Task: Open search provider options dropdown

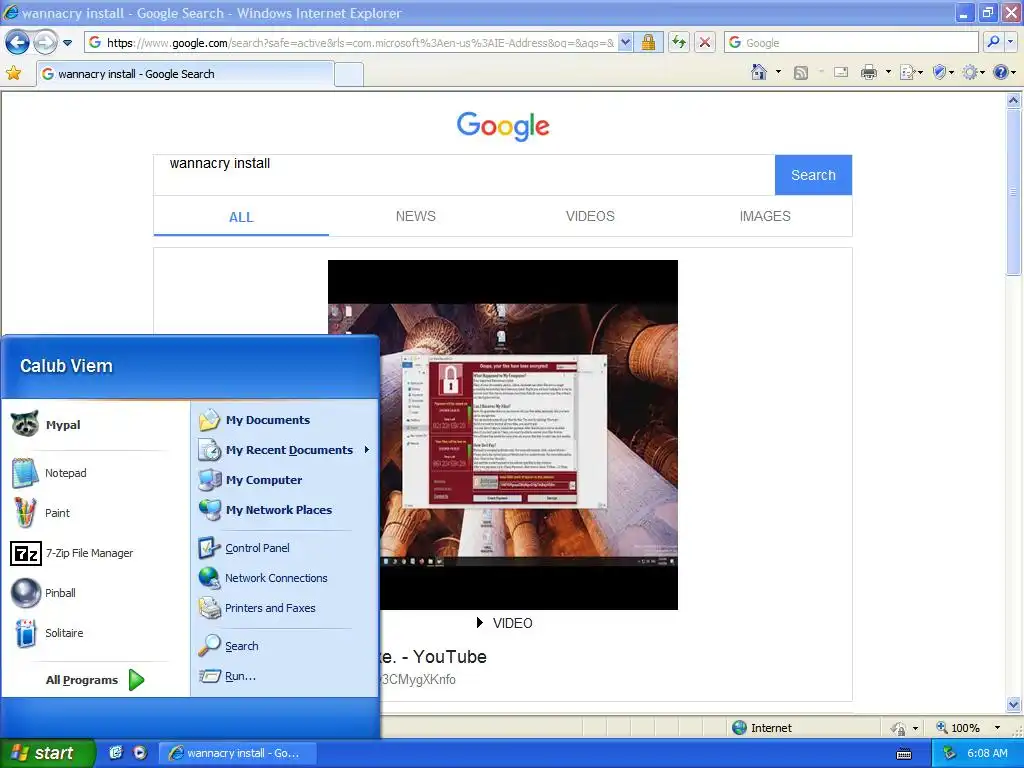Action: [x=1011, y=42]
